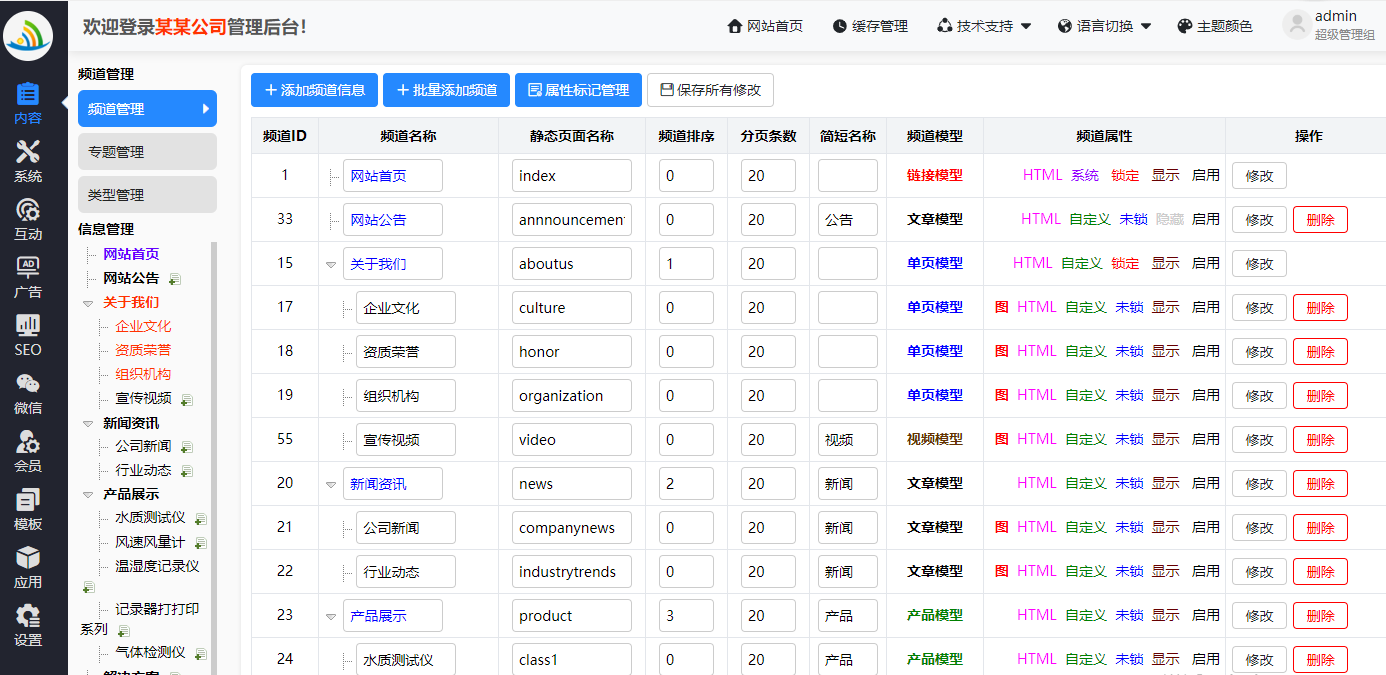
Task: Go to the SEO sidebar icon
Action: 28,335
